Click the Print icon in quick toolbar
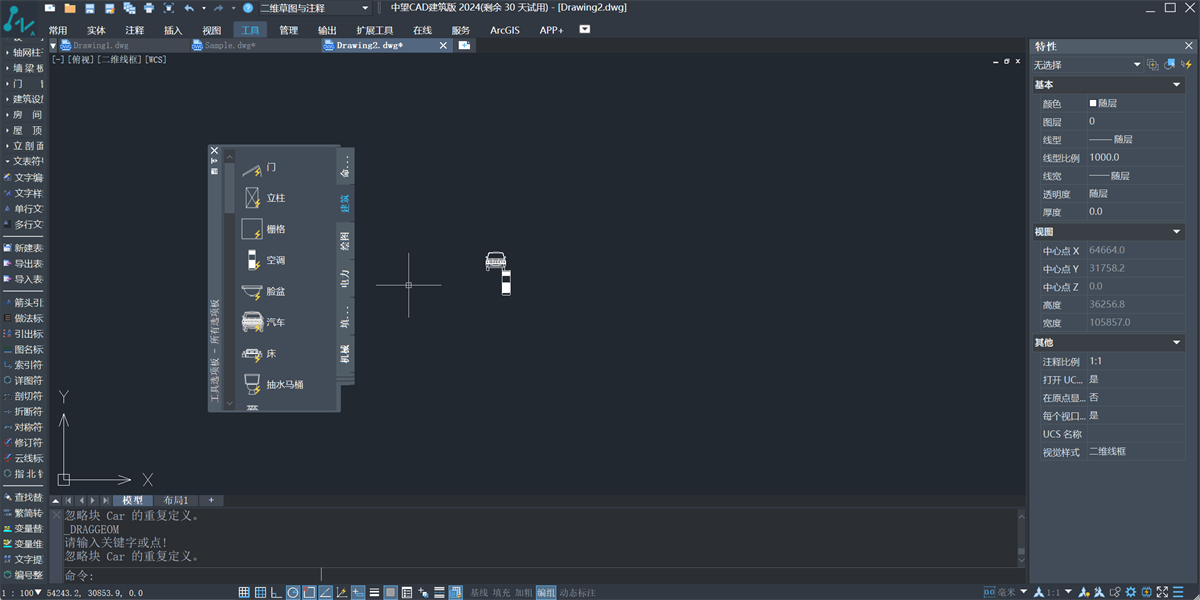This screenshot has height=600, width=1200. (x=149, y=8)
